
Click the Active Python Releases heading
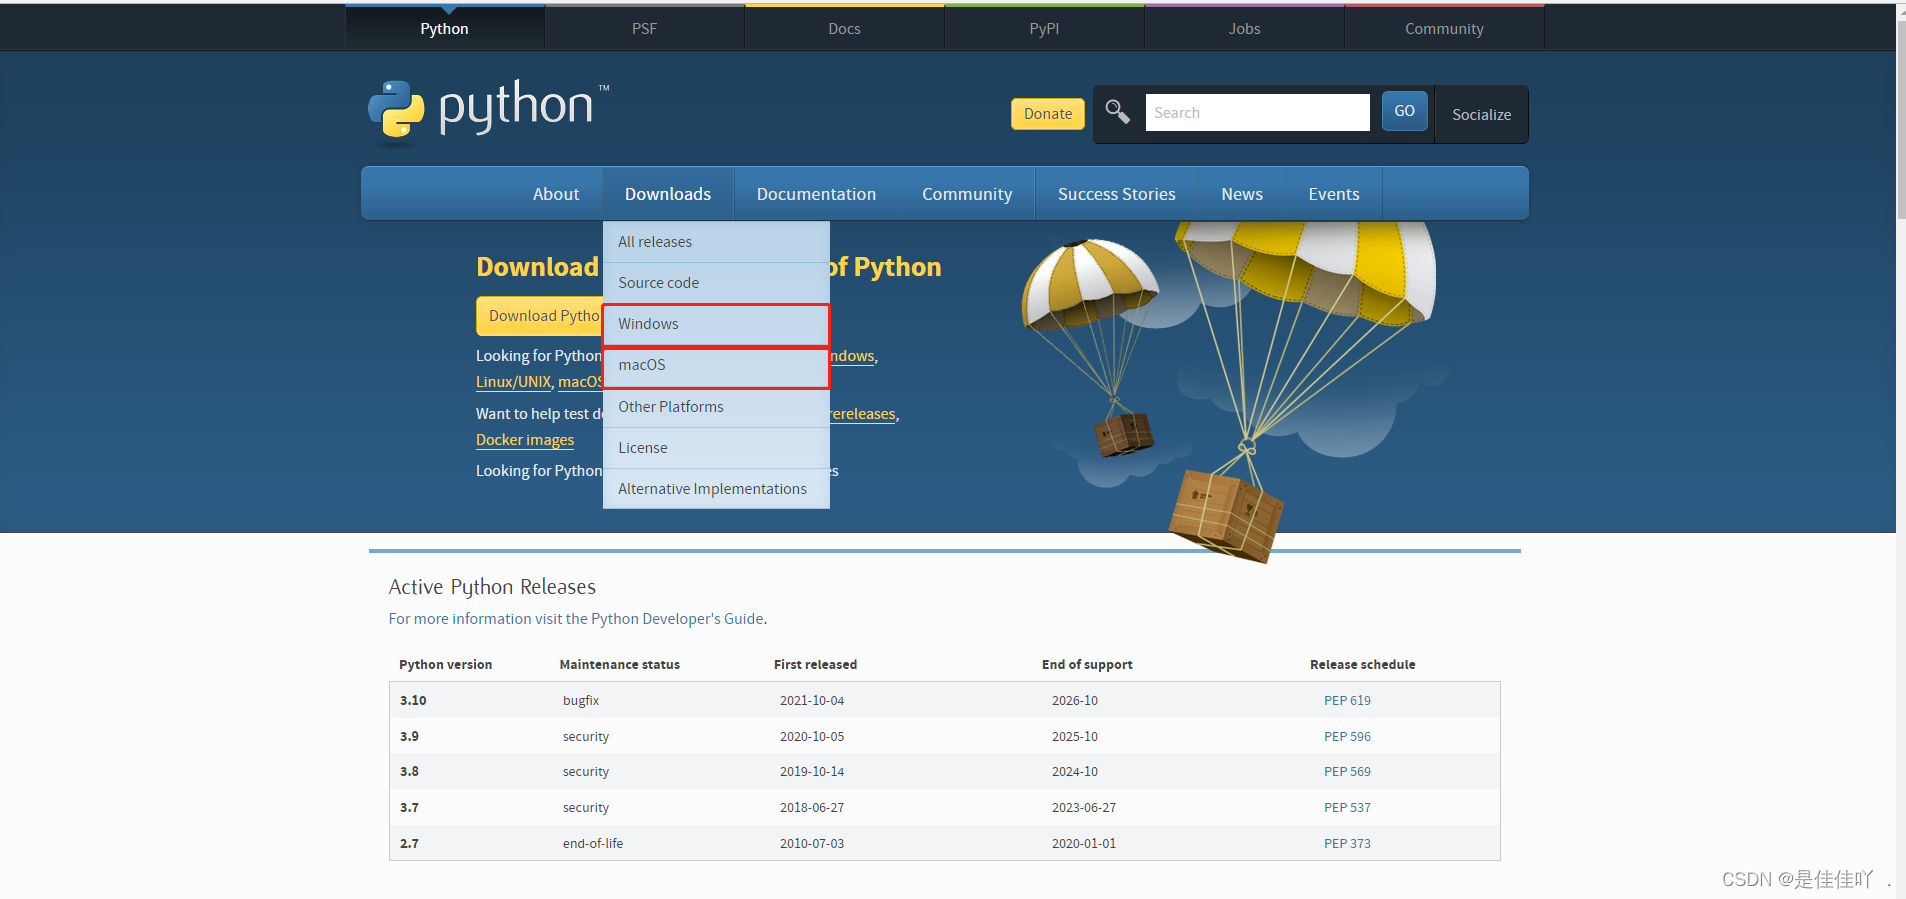click(492, 587)
